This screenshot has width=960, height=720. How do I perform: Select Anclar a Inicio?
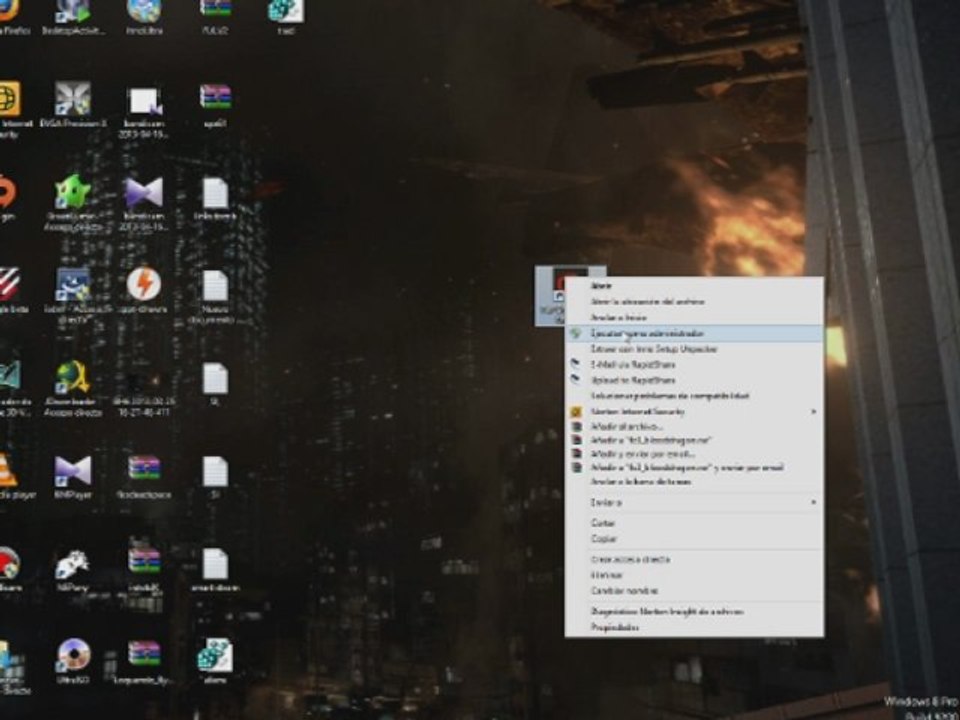(x=694, y=318)
